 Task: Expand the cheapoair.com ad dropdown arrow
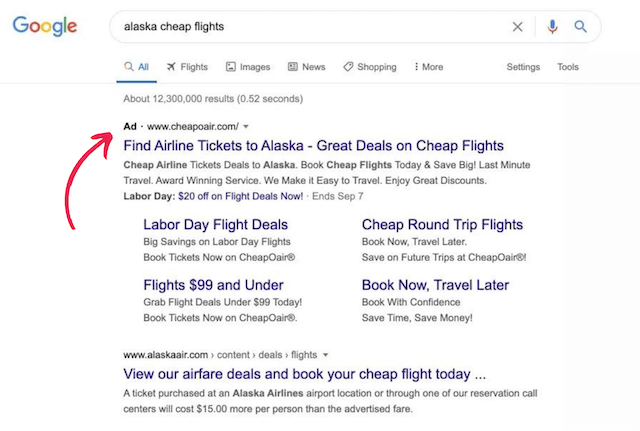point(246,127)
